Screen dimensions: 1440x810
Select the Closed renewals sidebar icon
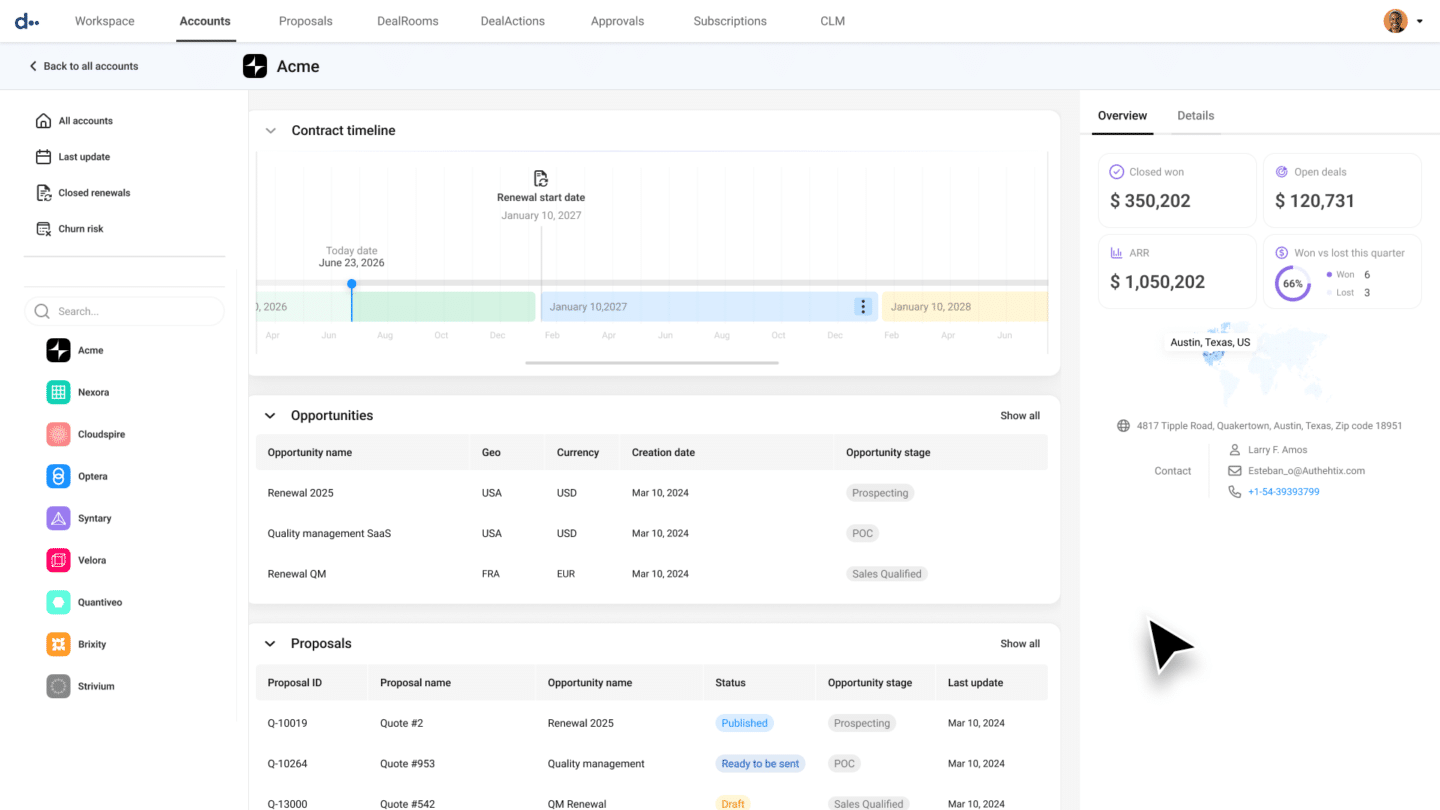point(44,192)
